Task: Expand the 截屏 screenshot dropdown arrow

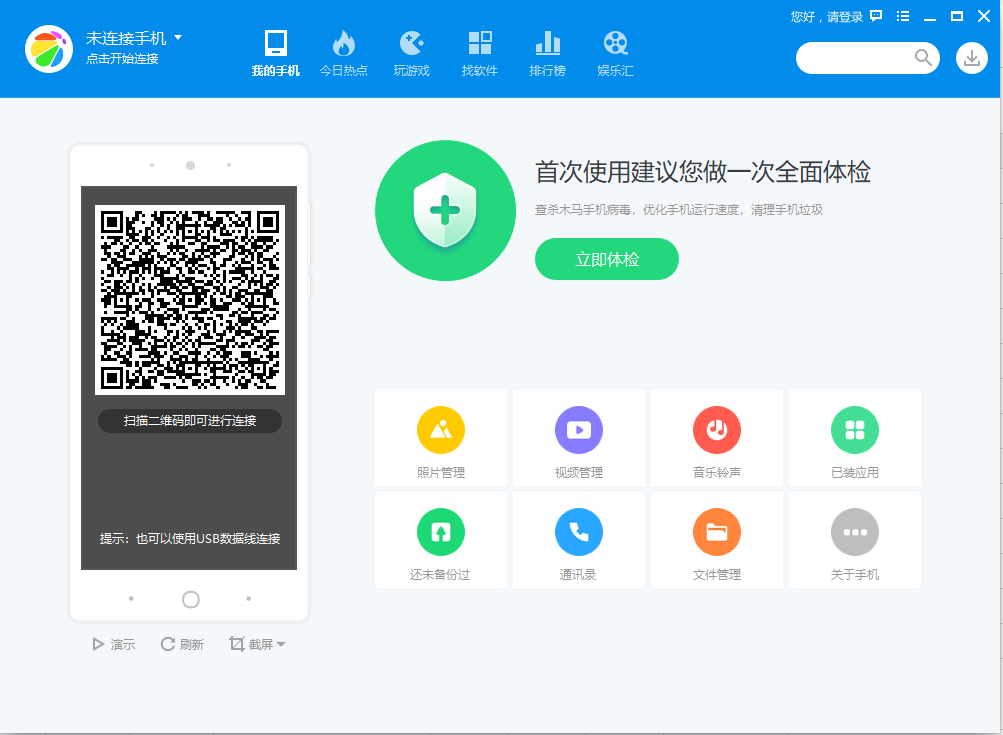Action: (x=281, y=644)
